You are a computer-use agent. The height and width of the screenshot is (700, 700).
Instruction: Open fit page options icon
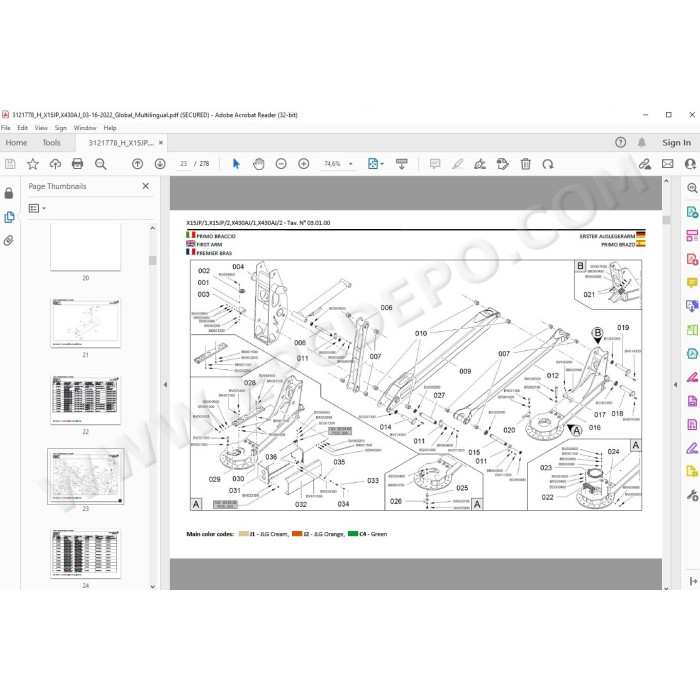(375, 164)
